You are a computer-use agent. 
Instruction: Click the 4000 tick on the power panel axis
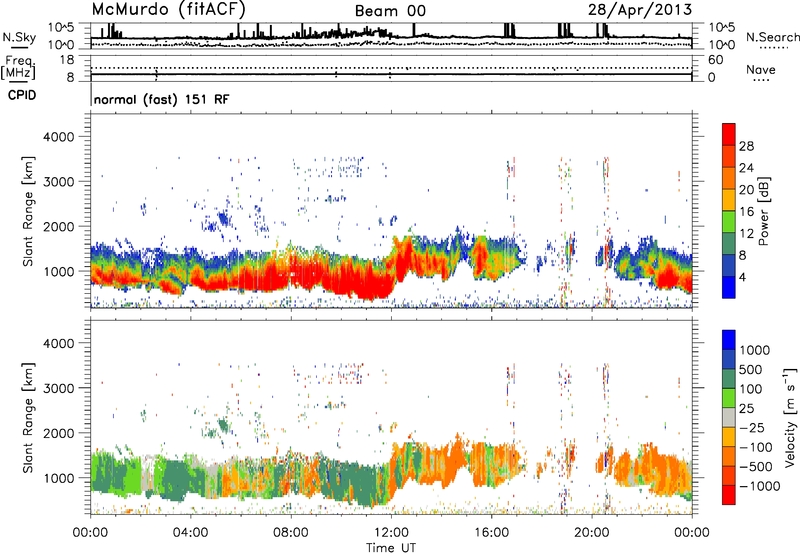[58, 137]
